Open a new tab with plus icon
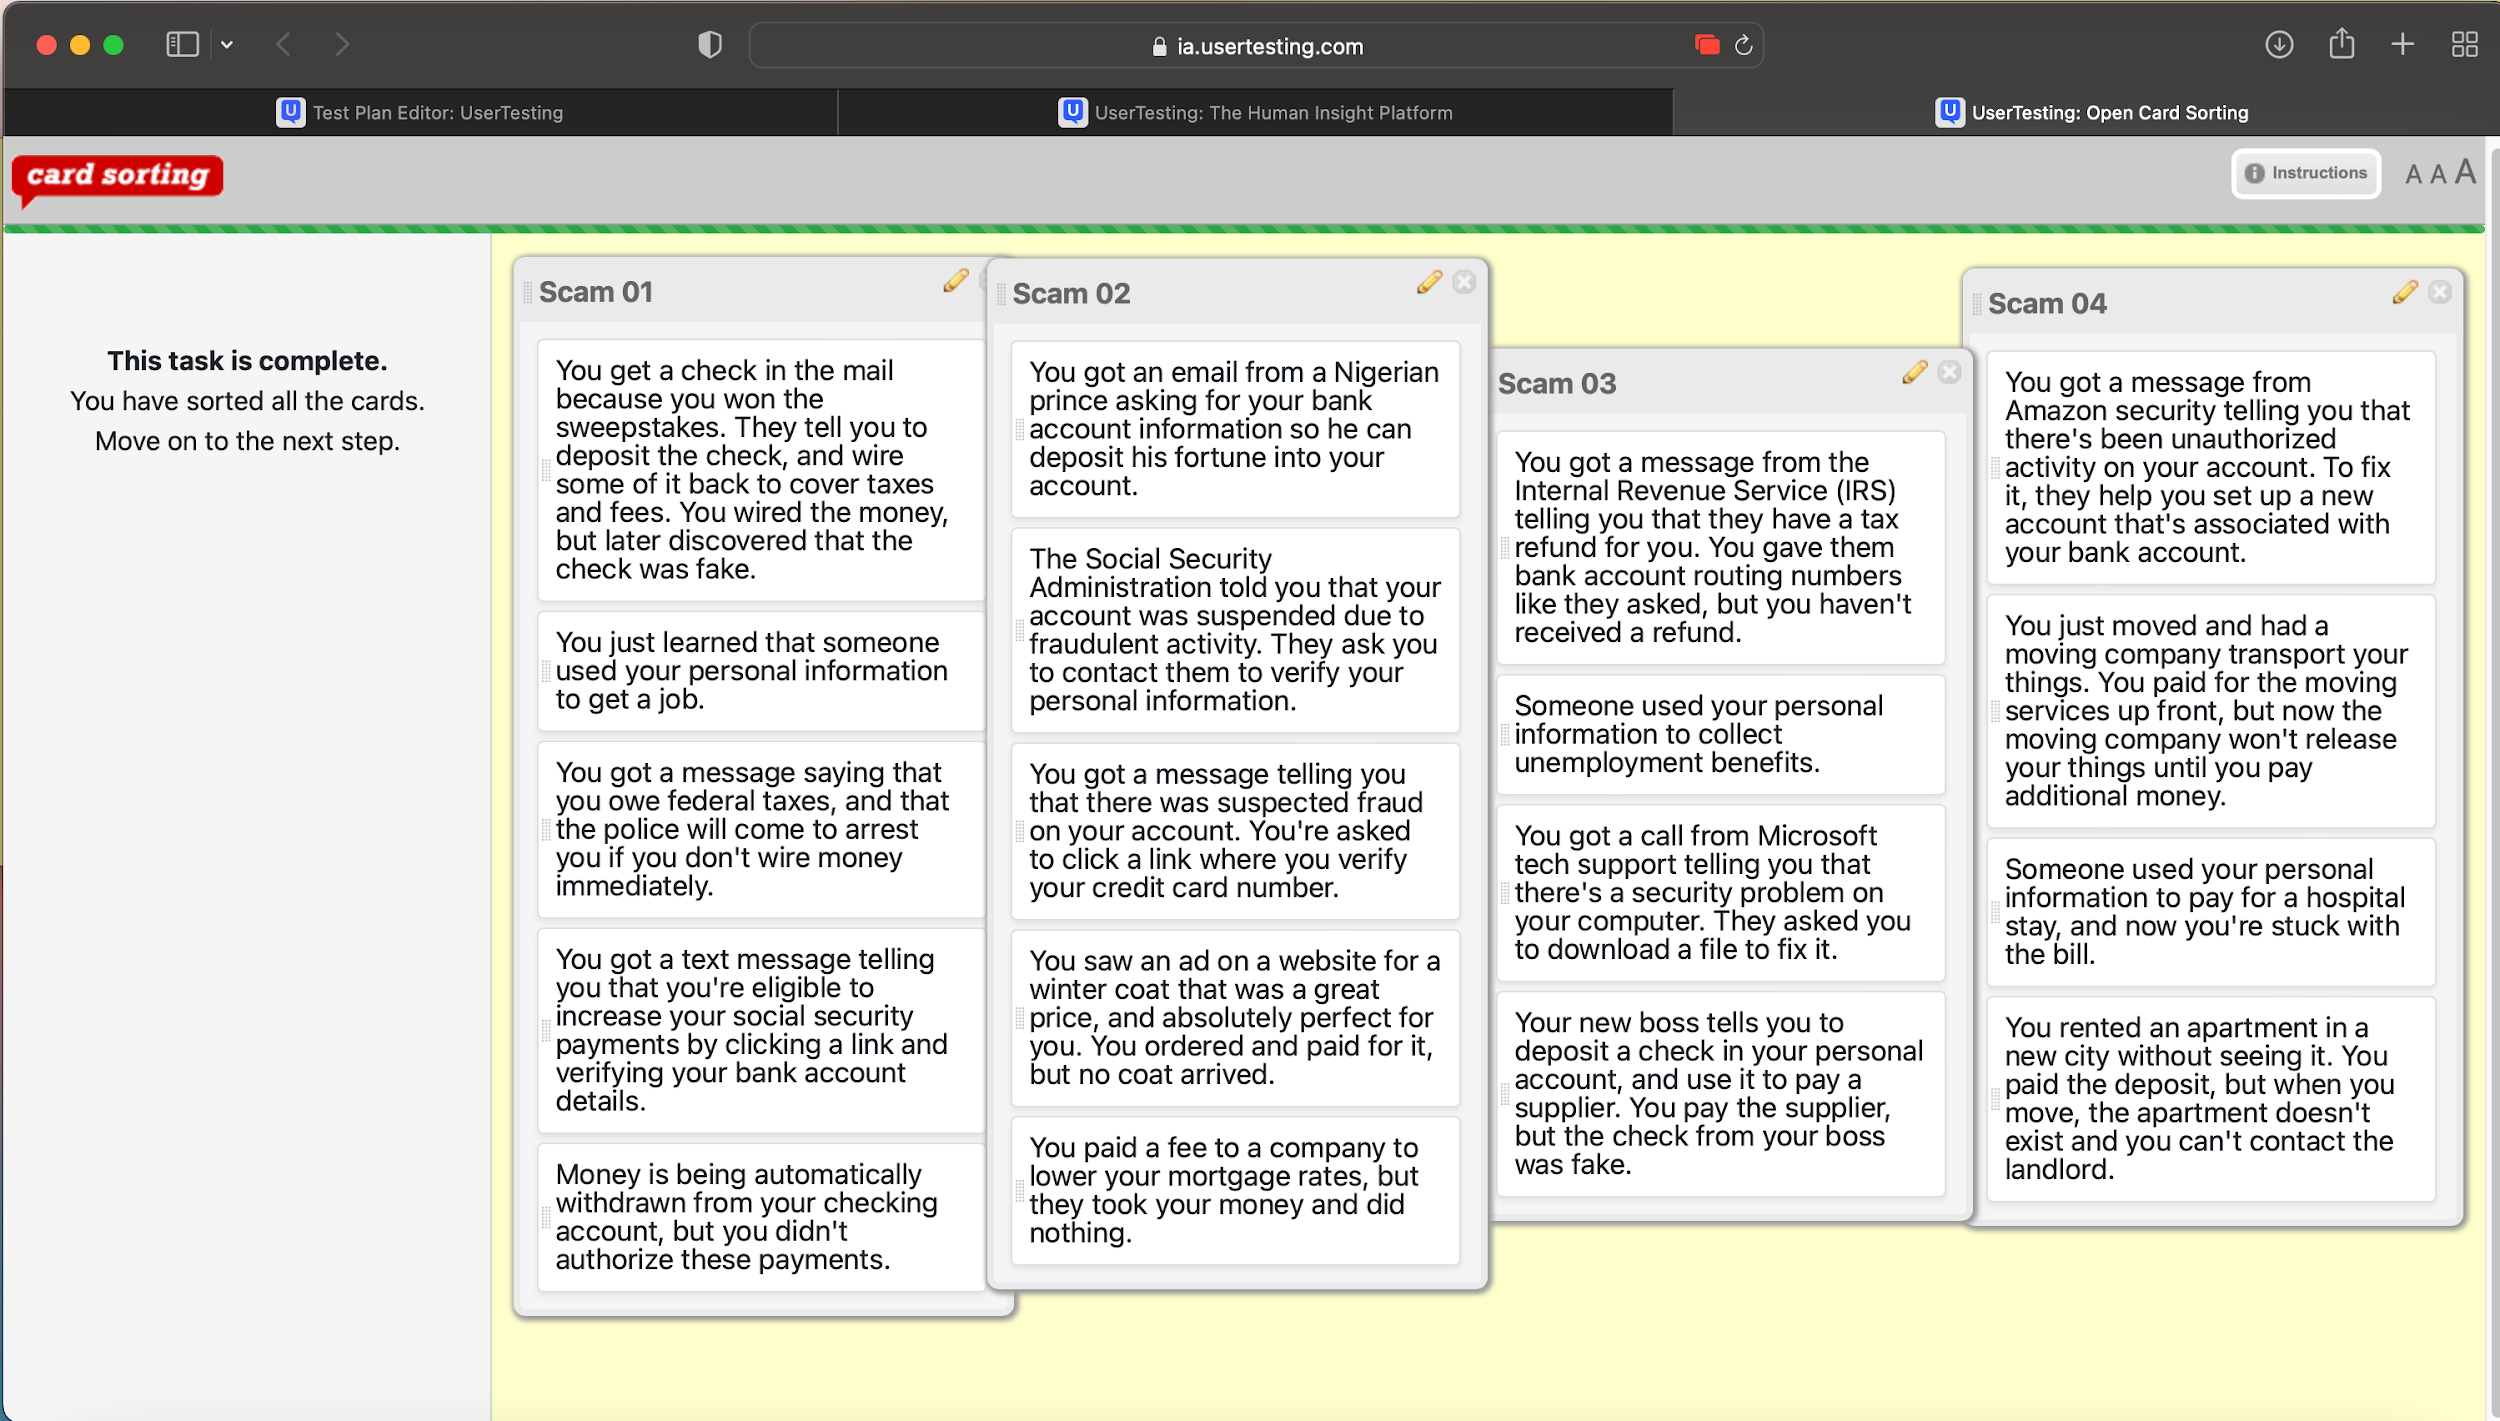Screen dimensions: 2500x1421 pos(2403,45)
